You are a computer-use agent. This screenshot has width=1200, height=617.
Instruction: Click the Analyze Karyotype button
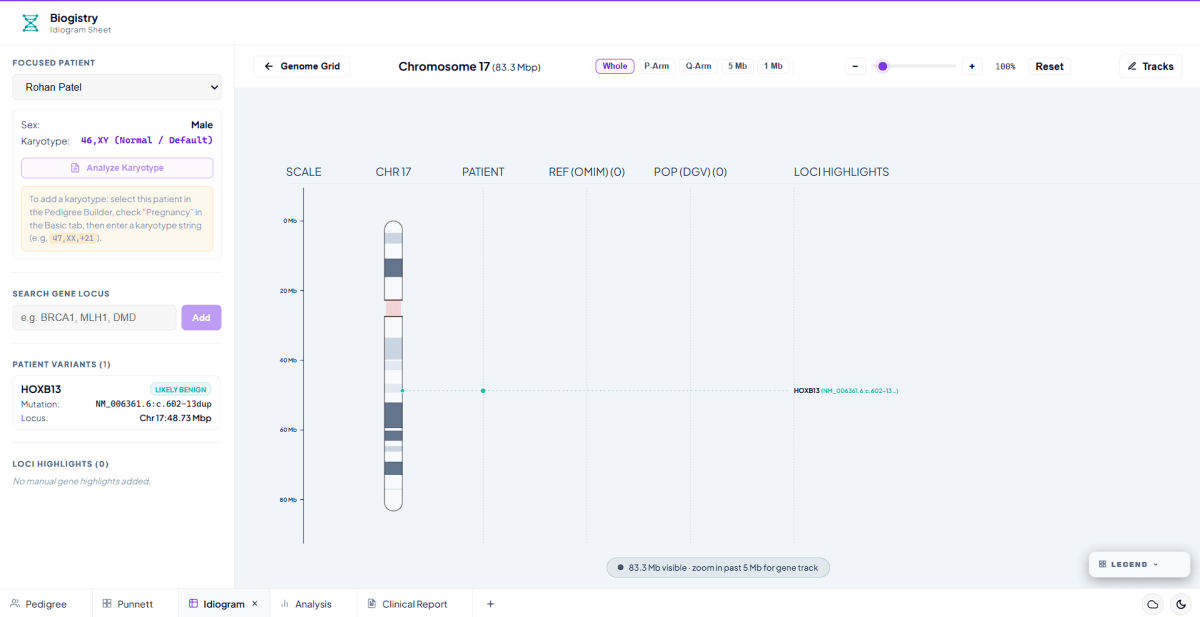coord(117,168)
